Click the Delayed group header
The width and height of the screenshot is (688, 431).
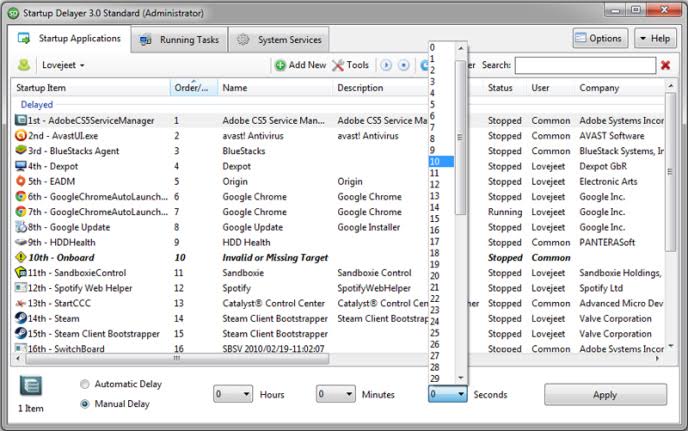tap(37, 104)
